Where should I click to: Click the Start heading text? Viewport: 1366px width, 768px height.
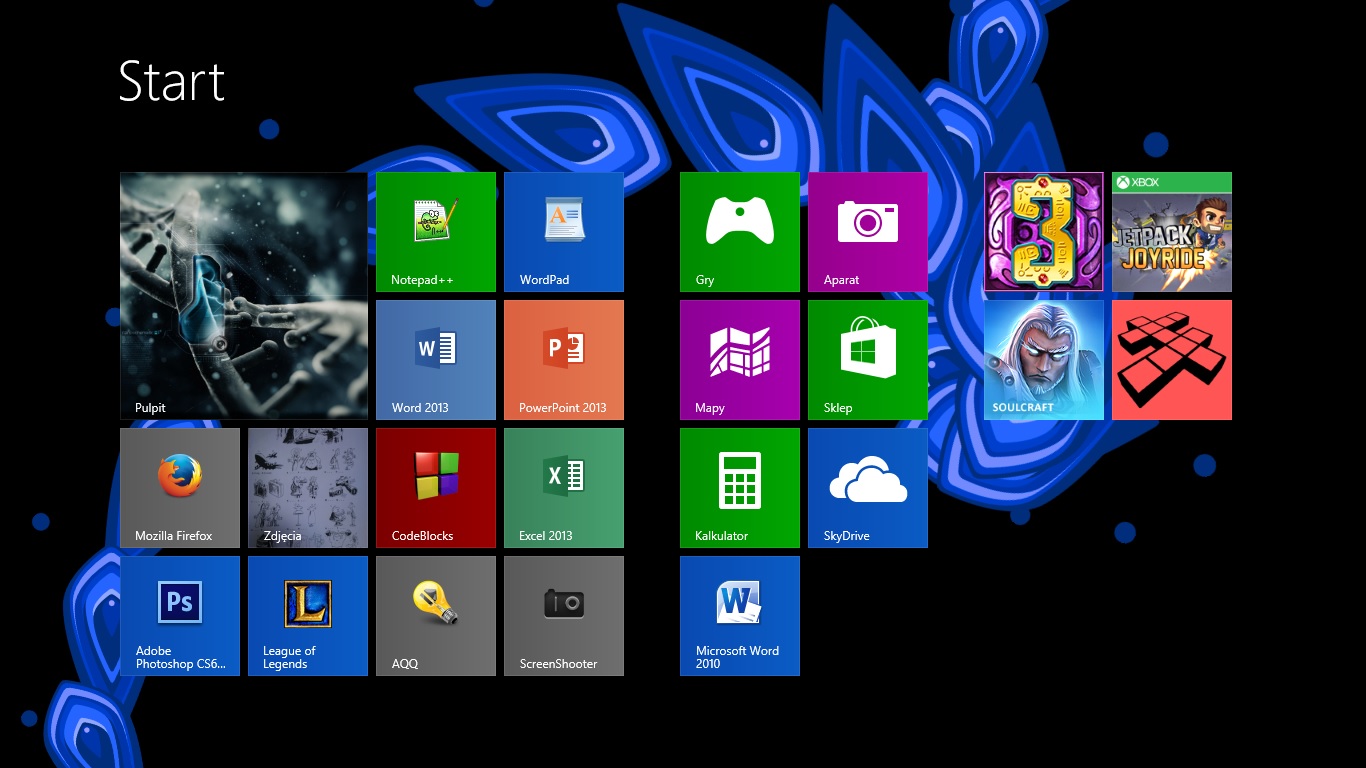point(172,81)
